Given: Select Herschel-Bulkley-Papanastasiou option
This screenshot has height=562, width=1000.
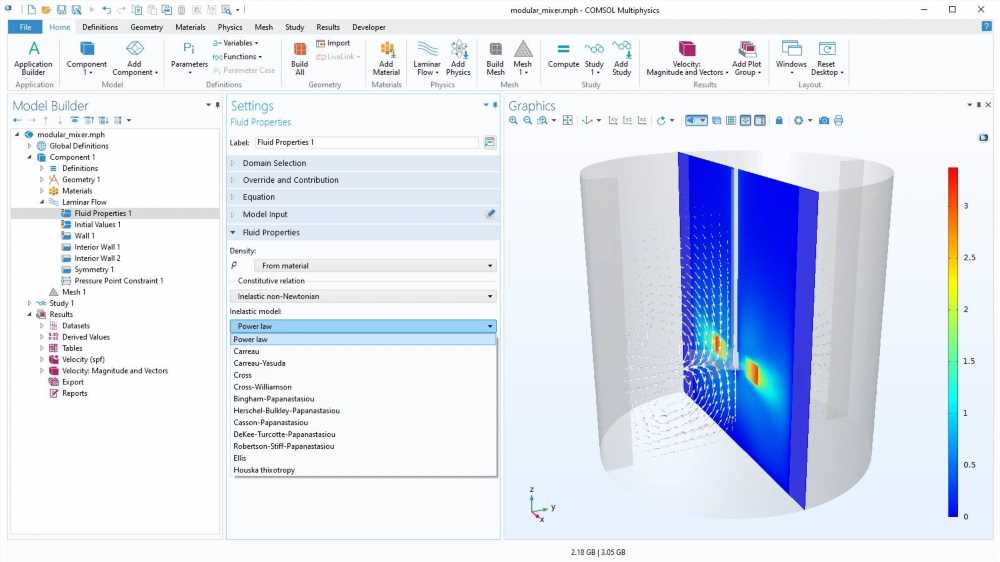Looking at the screenshot, I should tap(363, 411).
